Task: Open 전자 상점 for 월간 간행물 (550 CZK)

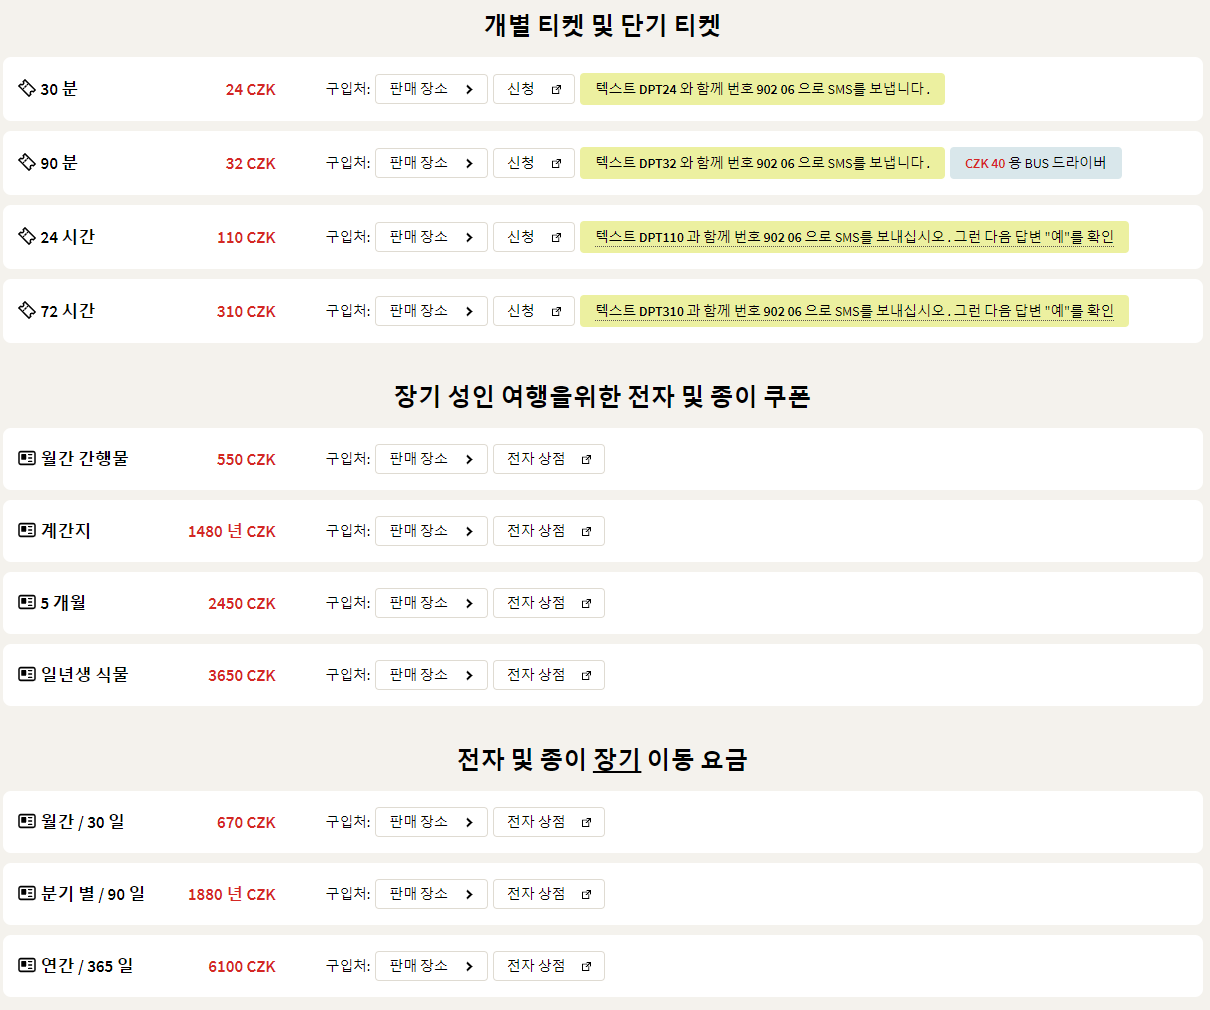Action: (x=549, y=459)
